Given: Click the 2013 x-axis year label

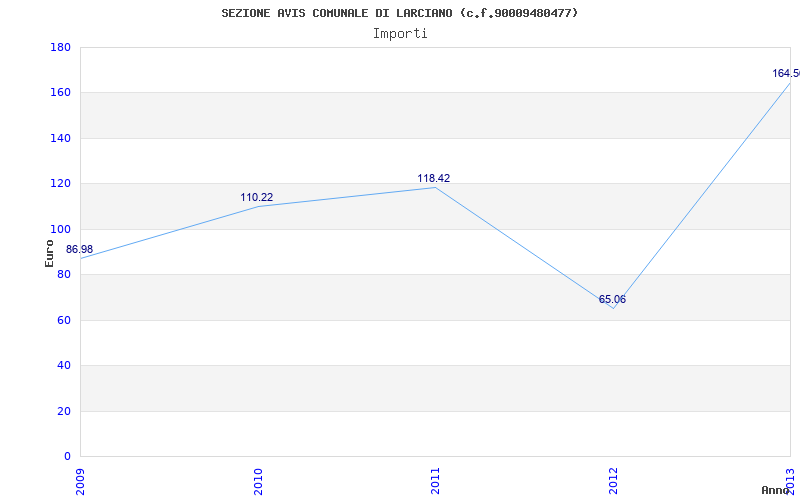Looking at the screenshot, I should (x=790, y=481).
